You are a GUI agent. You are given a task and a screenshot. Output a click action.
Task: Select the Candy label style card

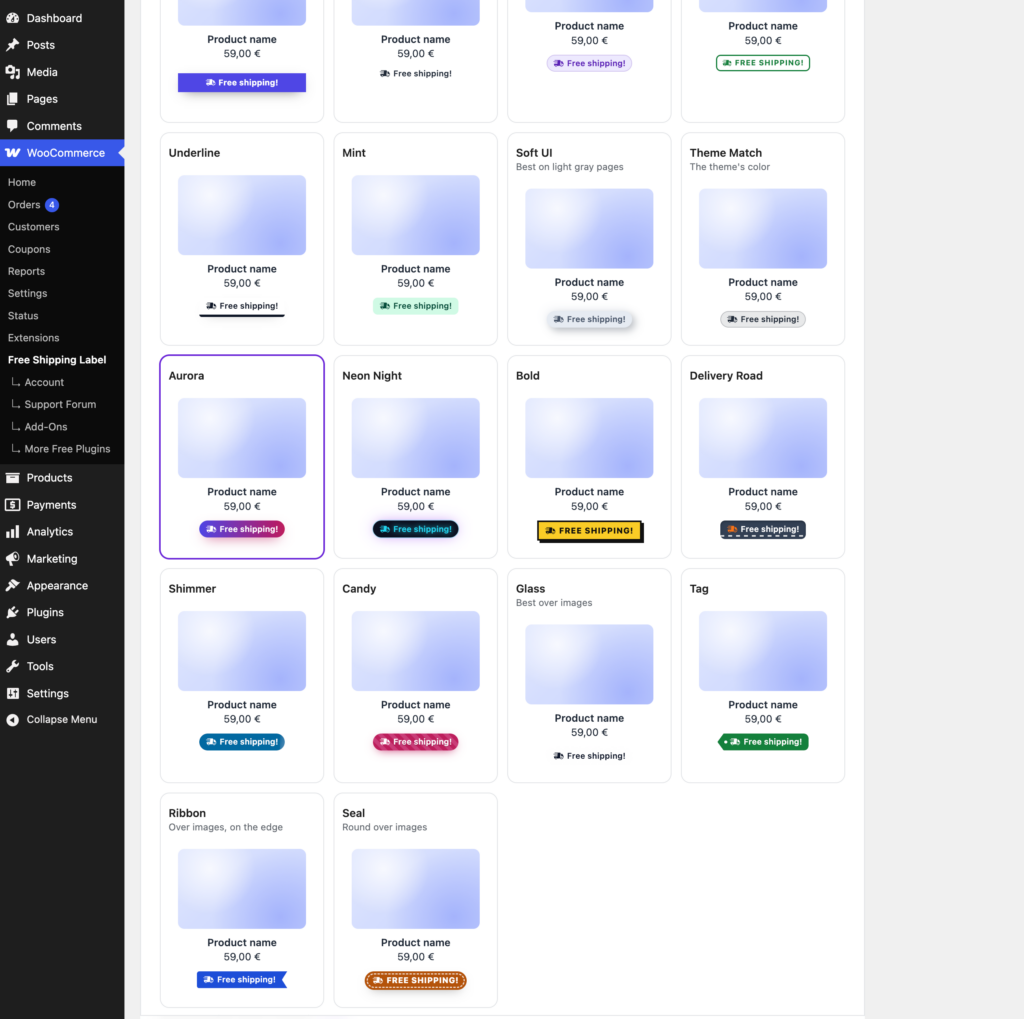[x=415, y=675]
